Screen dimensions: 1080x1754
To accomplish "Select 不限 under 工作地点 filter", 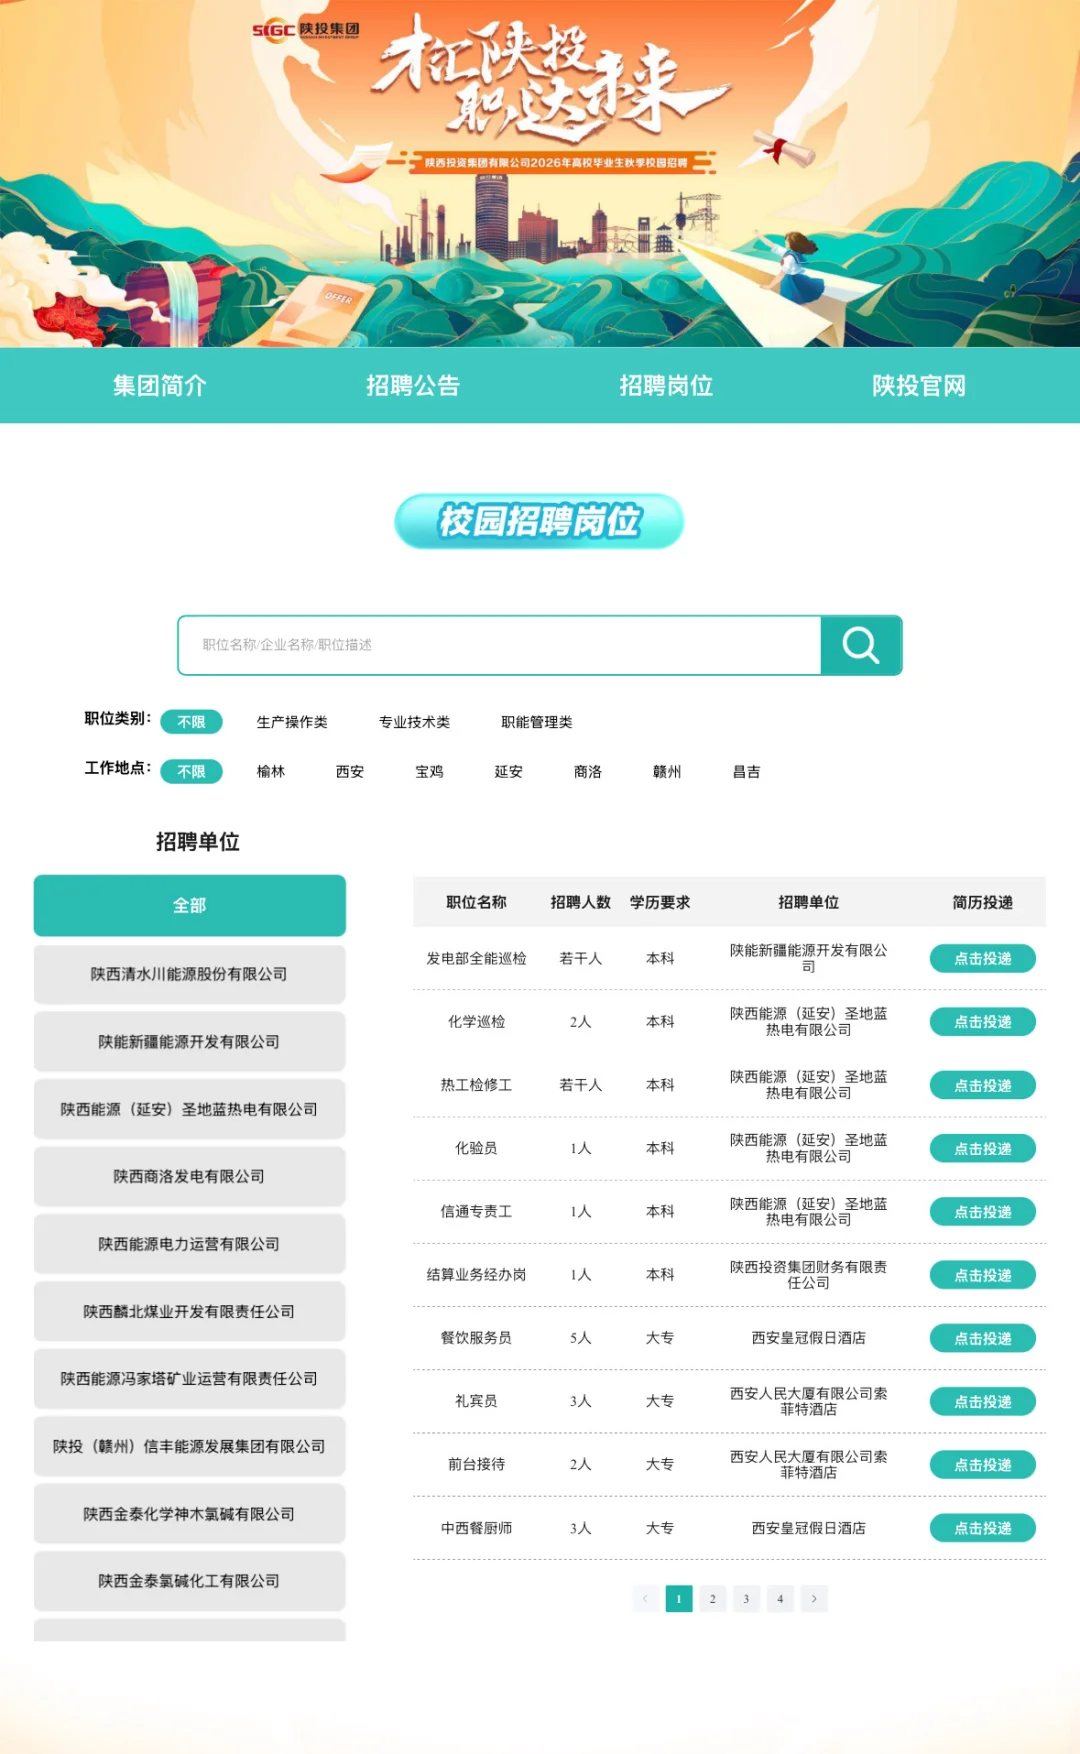I will (191, 772).
